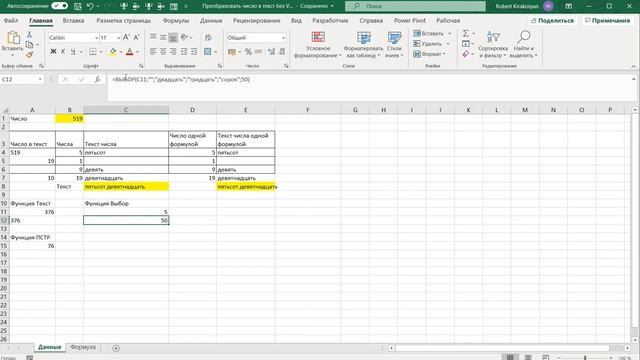Switch to the Разработчик ribbon tab

(330, 20)
